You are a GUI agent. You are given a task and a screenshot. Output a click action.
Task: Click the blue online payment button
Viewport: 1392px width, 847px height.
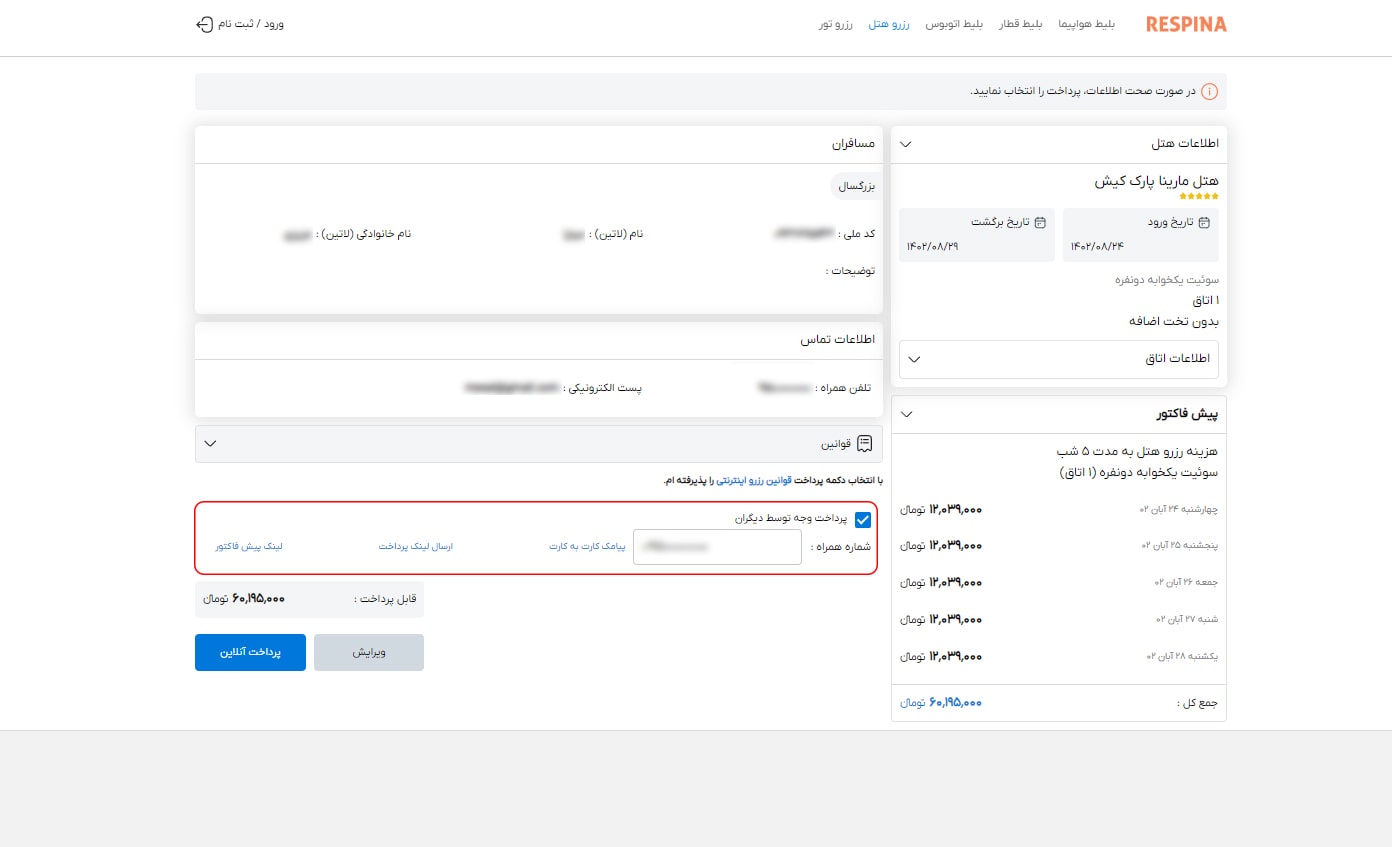click(x=250, y=652)
